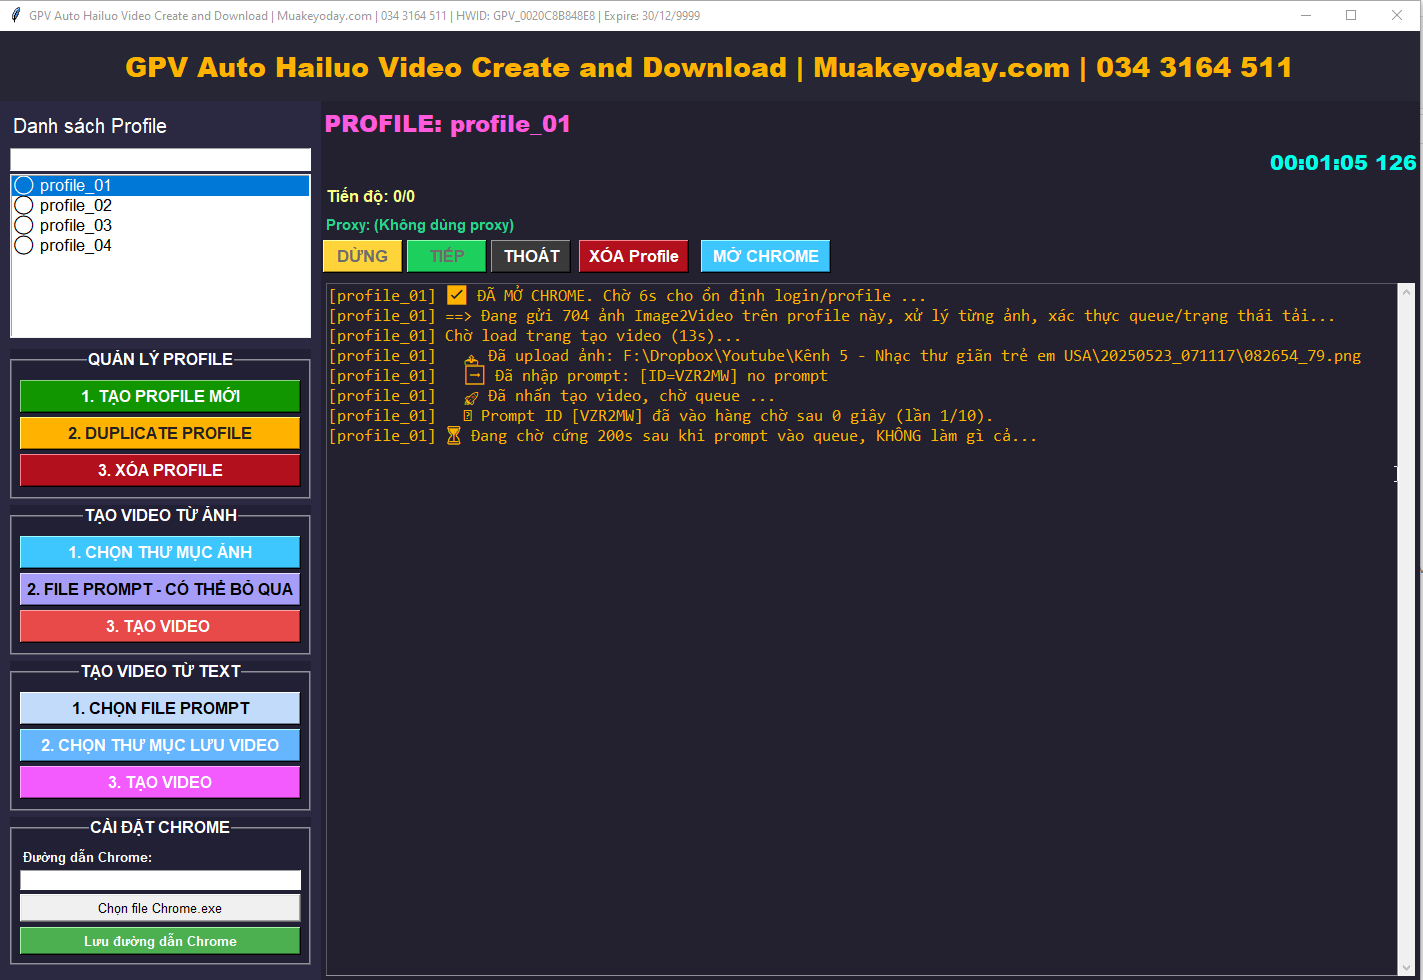Click the XÓA Profile button
Screen dimensions: 1423x980
(633, 256)
